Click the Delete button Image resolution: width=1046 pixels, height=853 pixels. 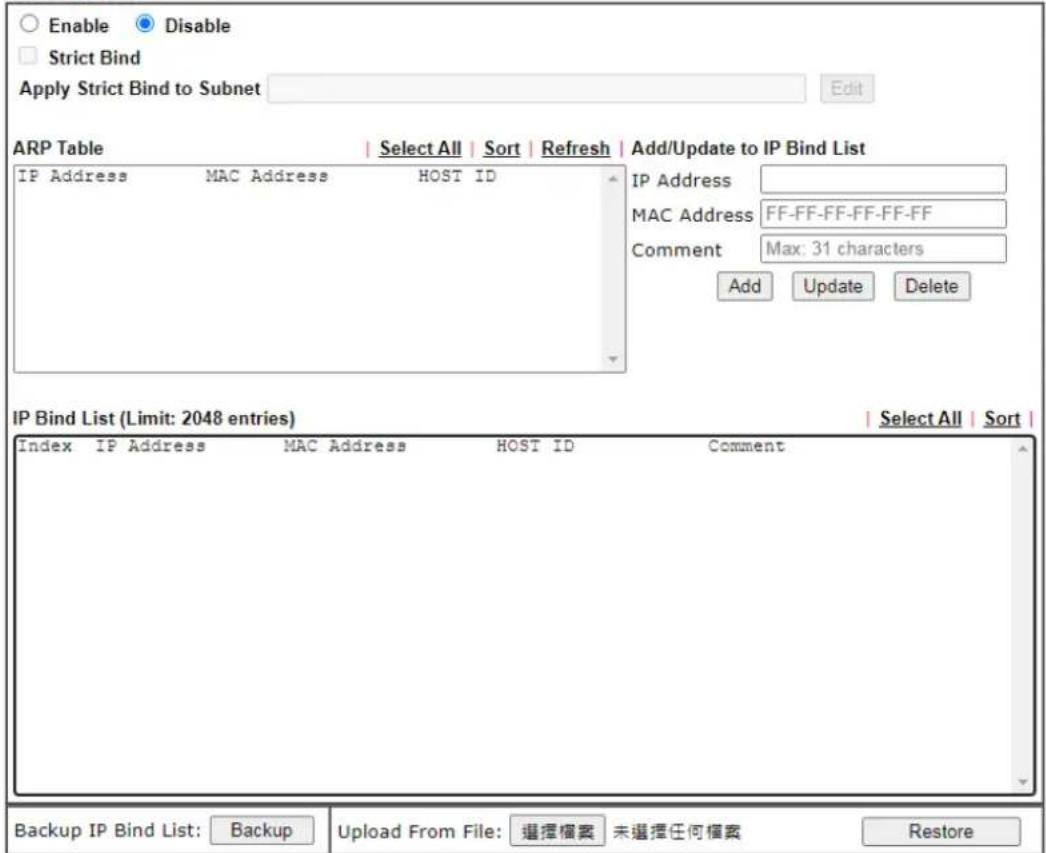[x=931, y=286]
